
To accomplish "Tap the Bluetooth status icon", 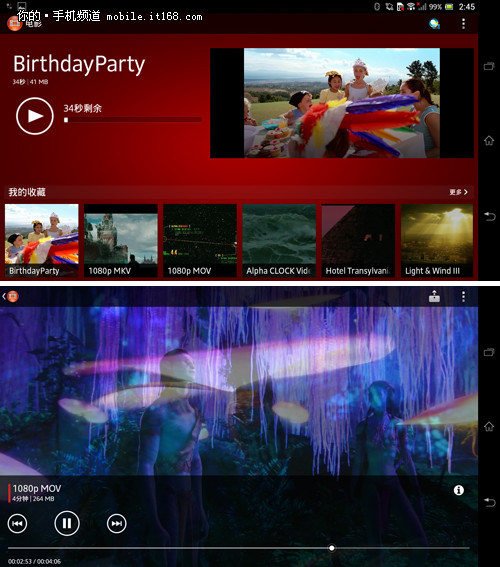I will [x=377, y=7].
